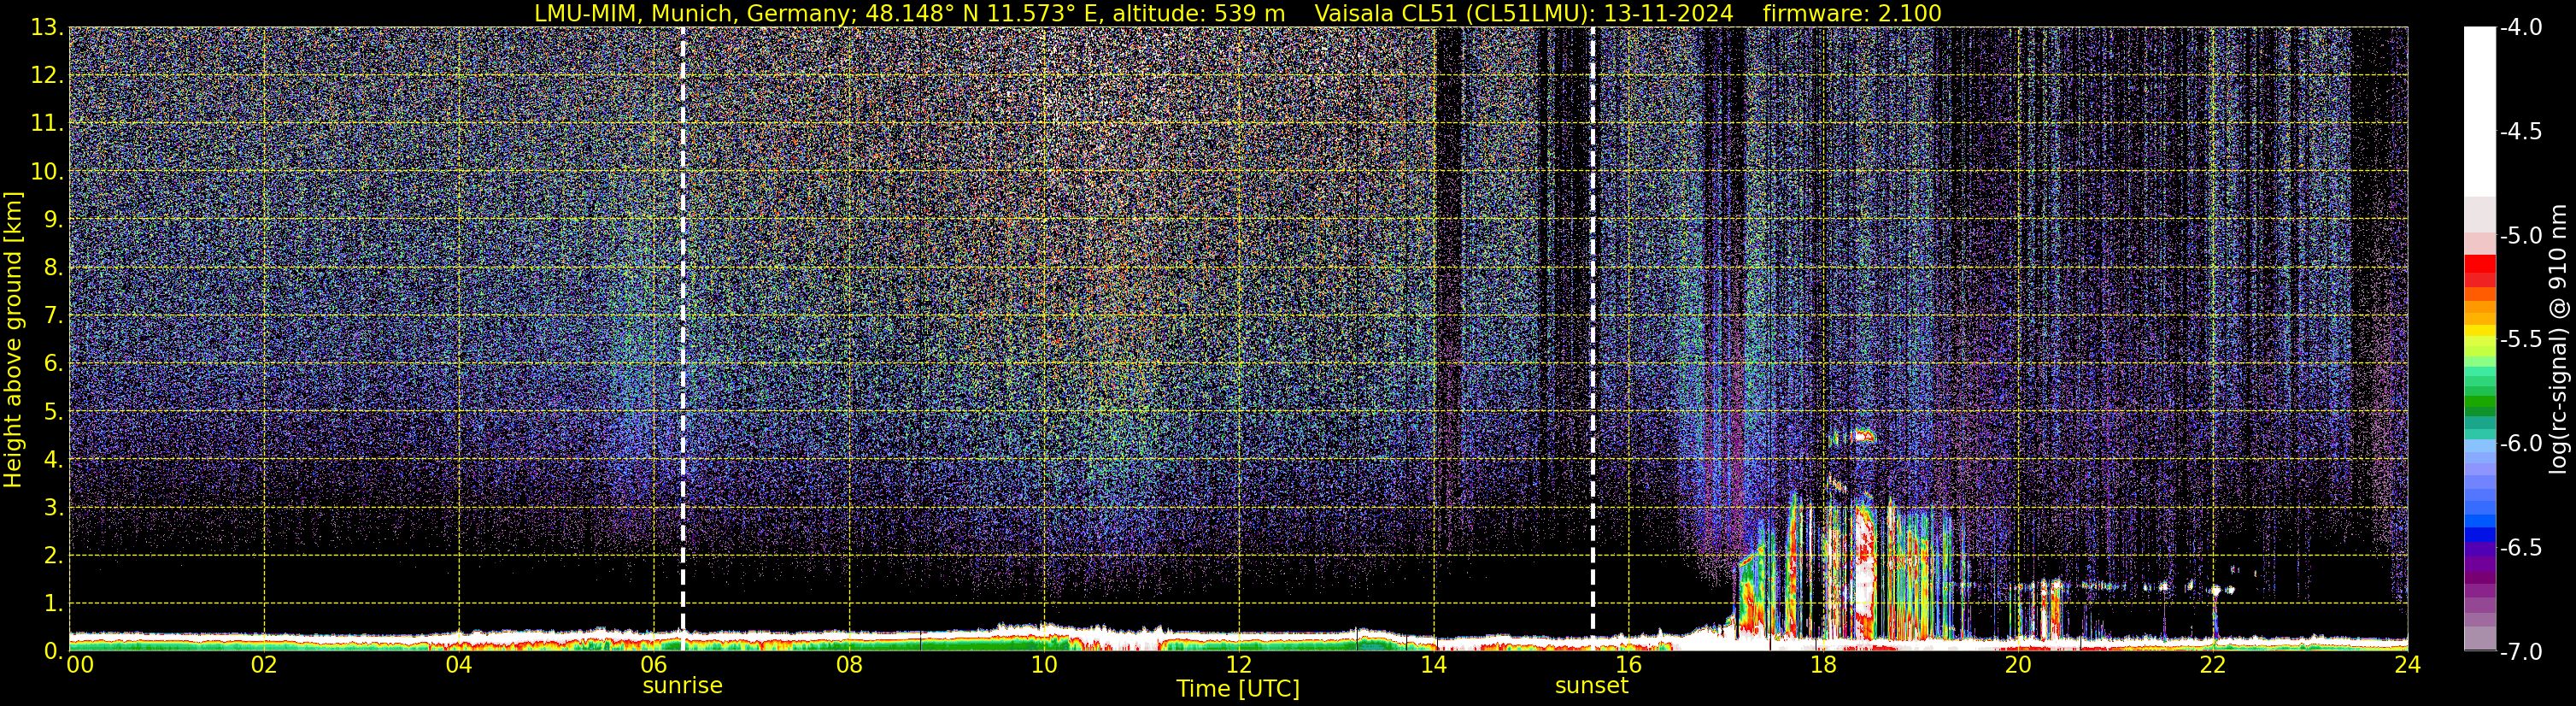
Task: Click the "22" time axis tick label
Action: coord(2213,666)
